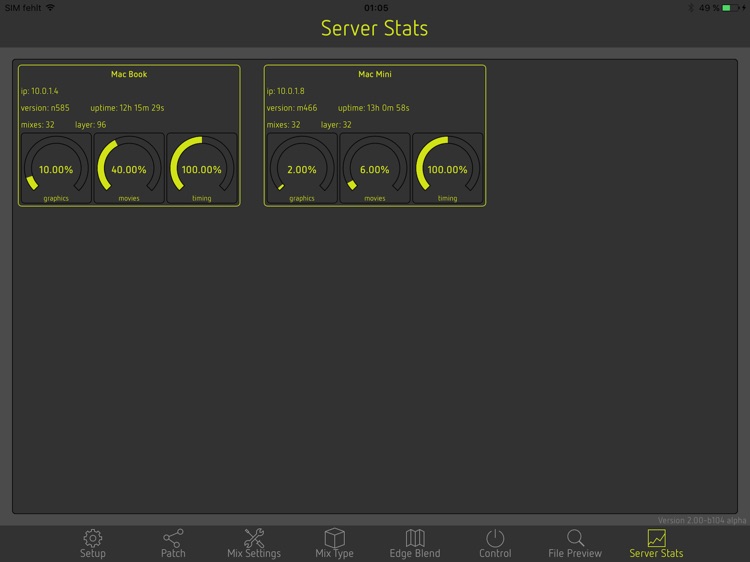The height and width of the screenshot is (562, 750).
Task: Select Mac Book movies gauge 40.00%
Action: tap(129, 168)
